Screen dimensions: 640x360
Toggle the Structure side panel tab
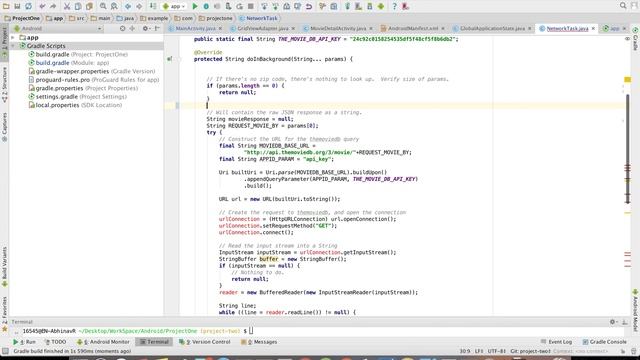point(4,85)
